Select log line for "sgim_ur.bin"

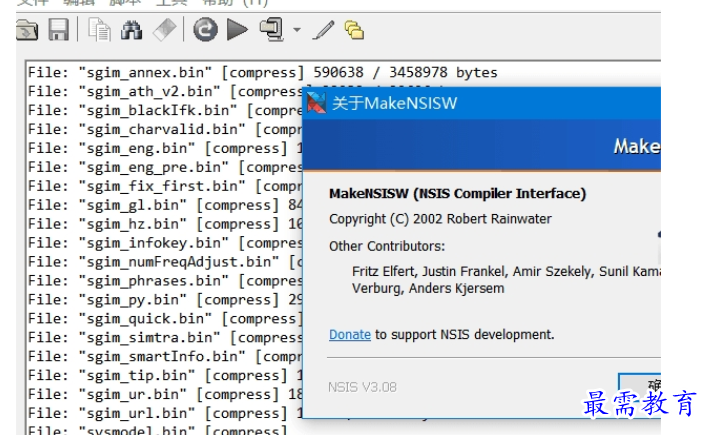tap(165, 394)
